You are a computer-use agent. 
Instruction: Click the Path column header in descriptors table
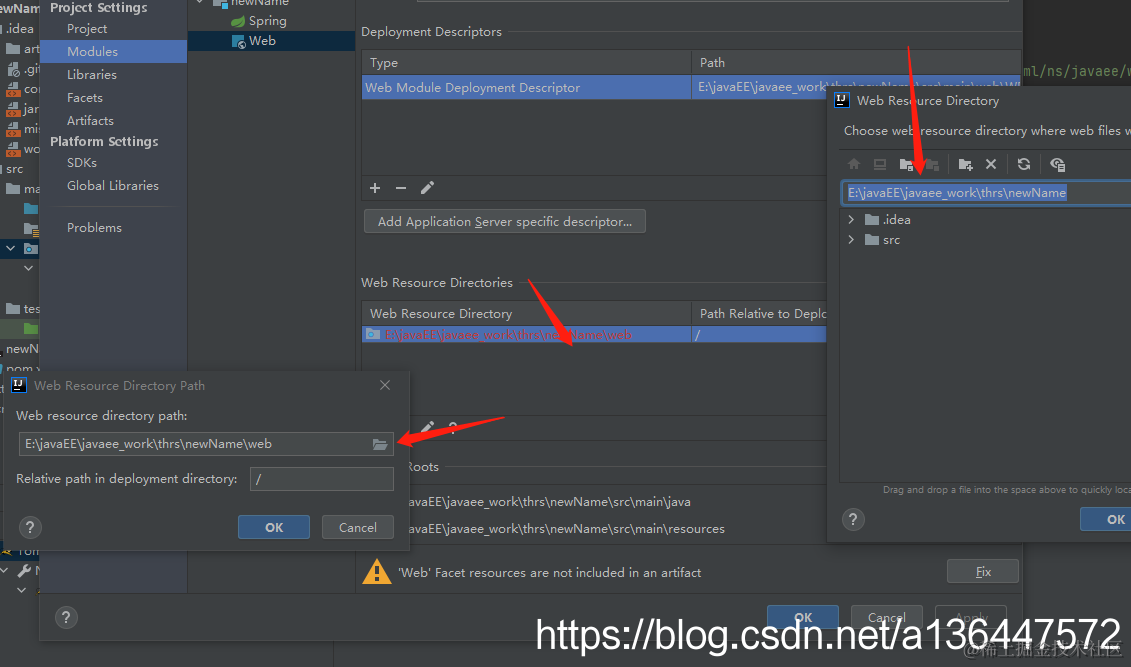[x=856, y=63]
